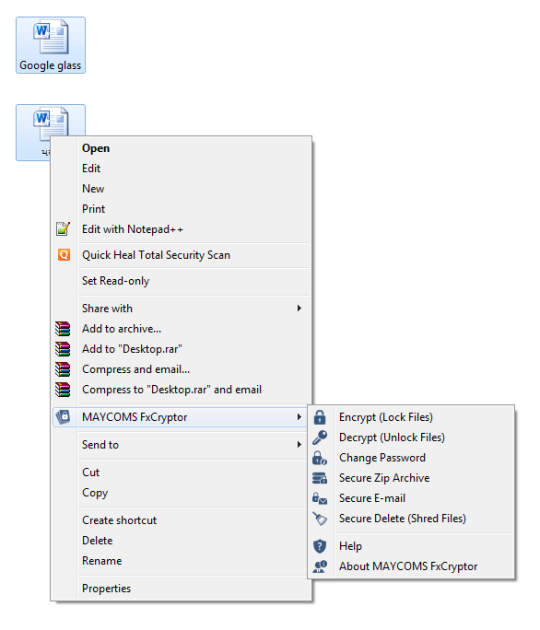Click the Secure Zip Archive icon
This screenshot has width=540, height=630.
(320, 478)
